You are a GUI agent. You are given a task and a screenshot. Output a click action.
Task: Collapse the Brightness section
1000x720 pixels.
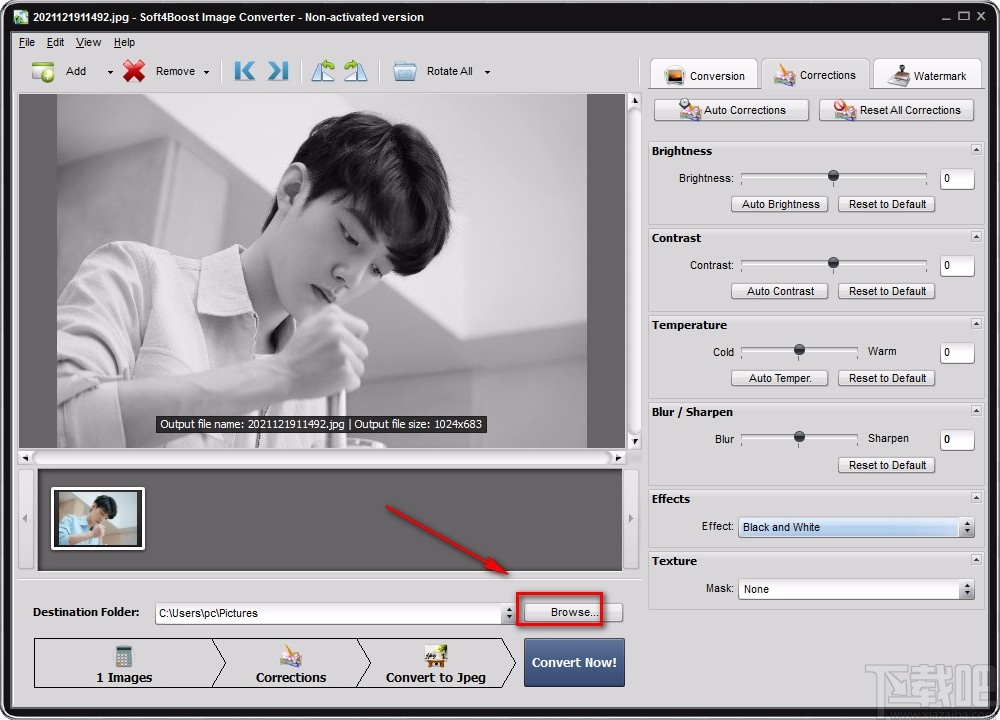tap(976, 150)
